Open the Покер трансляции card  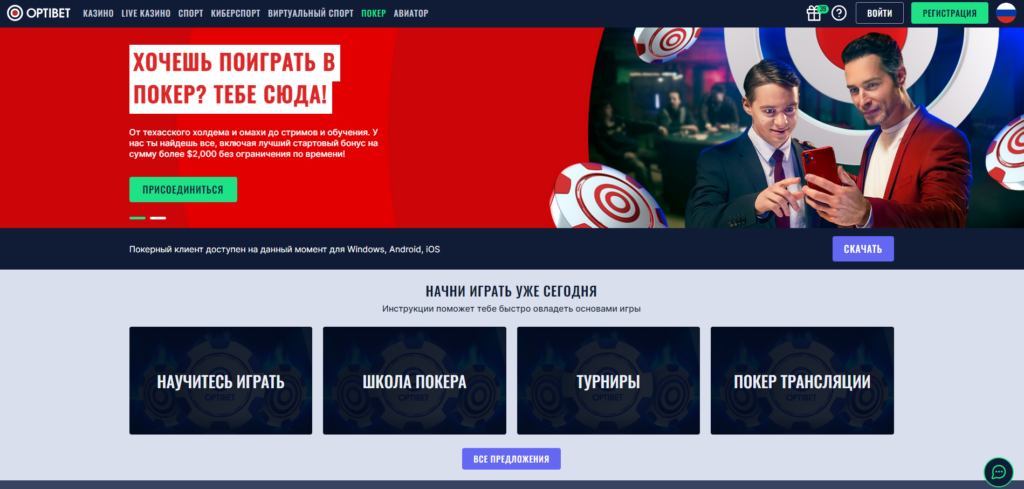pyautogui.click(x=802, y=381)
